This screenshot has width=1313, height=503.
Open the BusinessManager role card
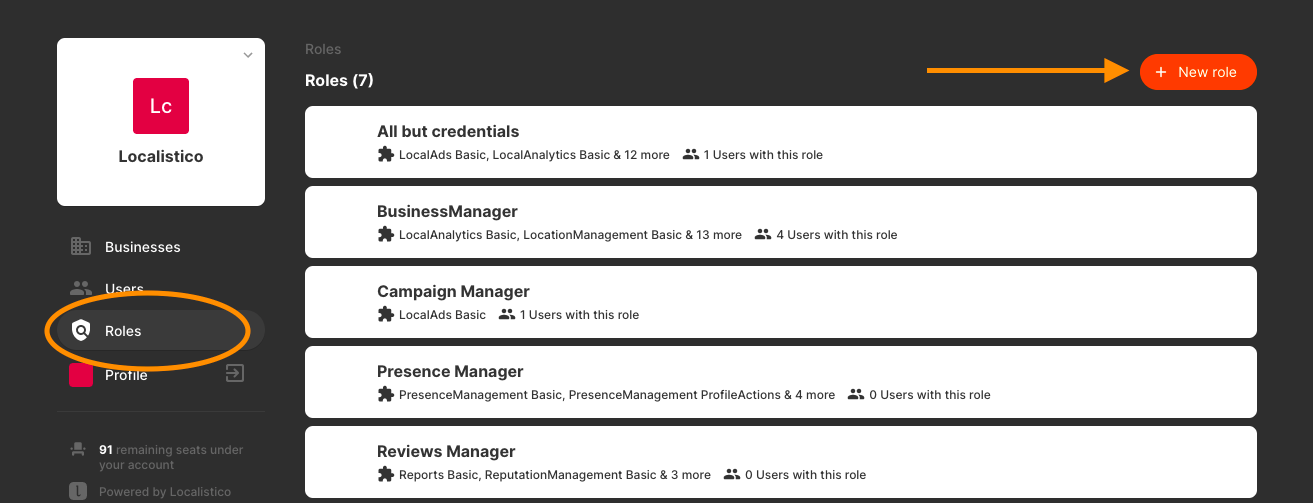click(781, 222)
